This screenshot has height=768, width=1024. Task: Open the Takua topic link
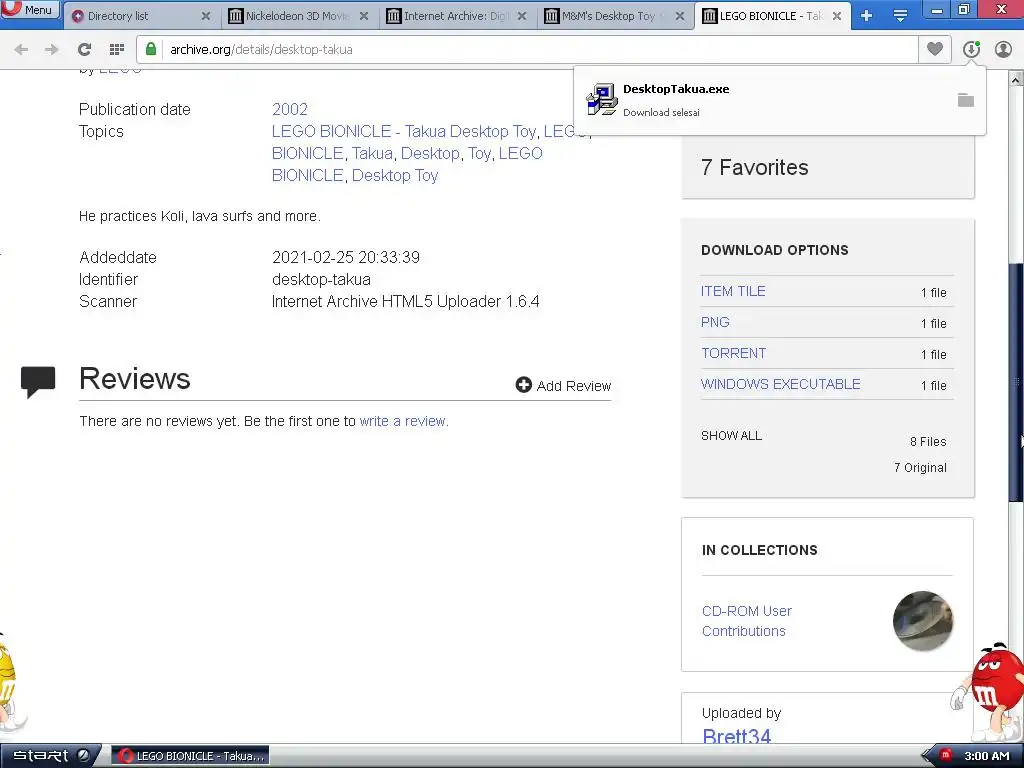click(372, 153)
